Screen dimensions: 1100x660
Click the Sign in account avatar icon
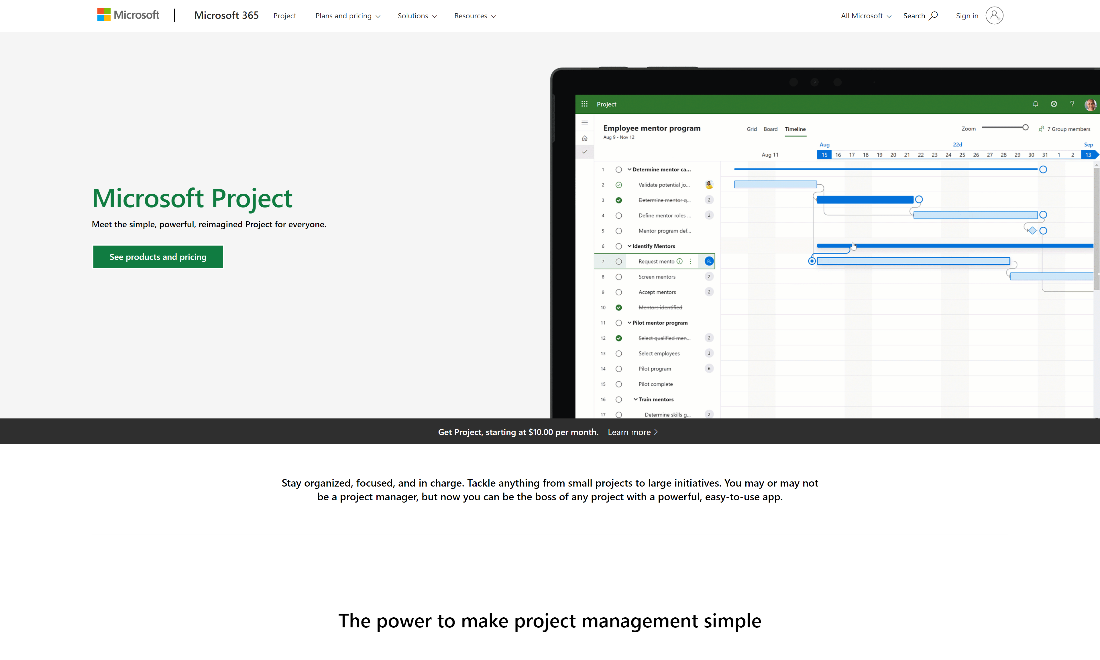pos(993,15)
